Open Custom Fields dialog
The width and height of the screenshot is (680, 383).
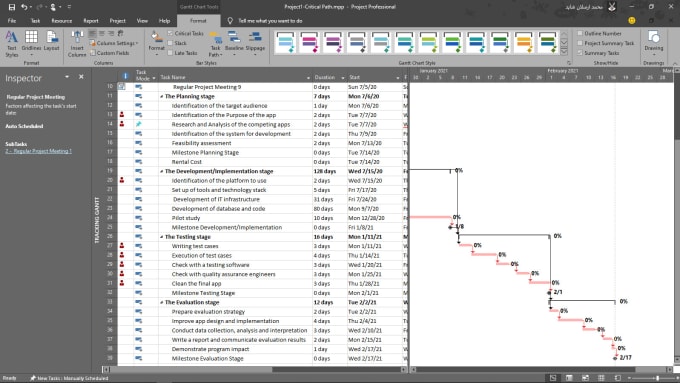(109, 53)
